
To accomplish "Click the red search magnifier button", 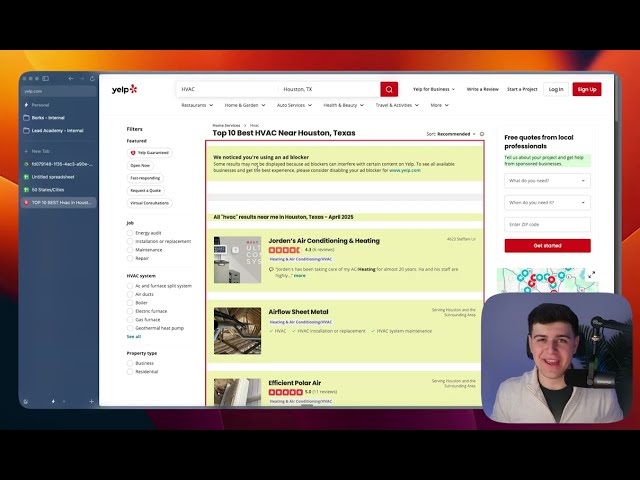I will pos(389,89).
